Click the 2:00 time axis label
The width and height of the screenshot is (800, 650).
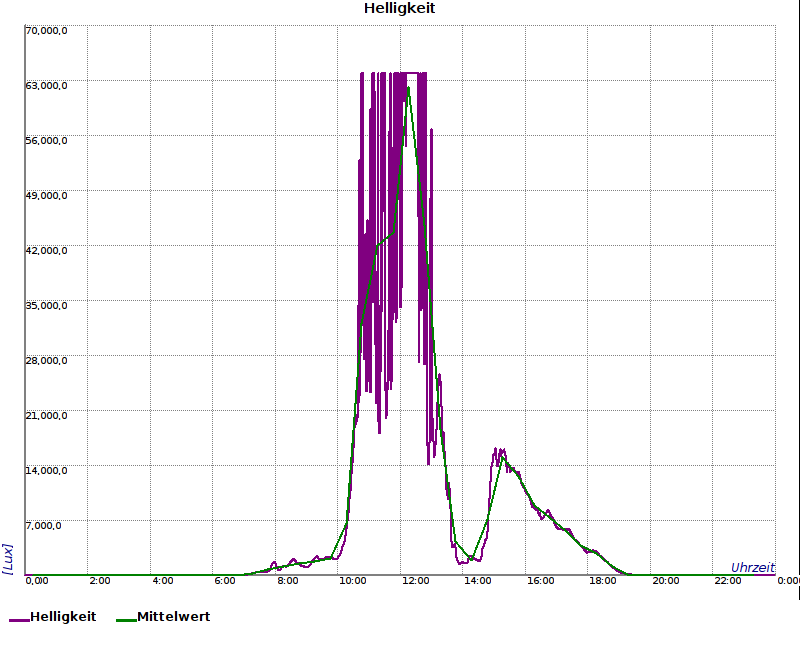[99, 581]
